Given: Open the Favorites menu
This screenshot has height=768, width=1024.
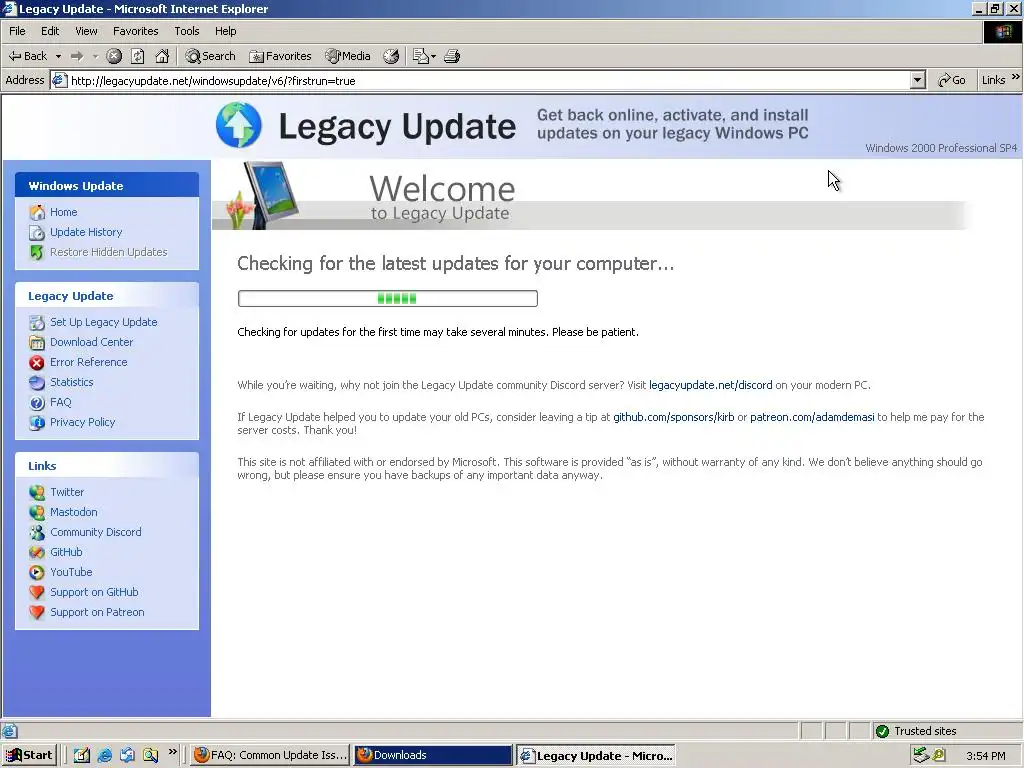Looking at the screenshot, I should point(136,31).
